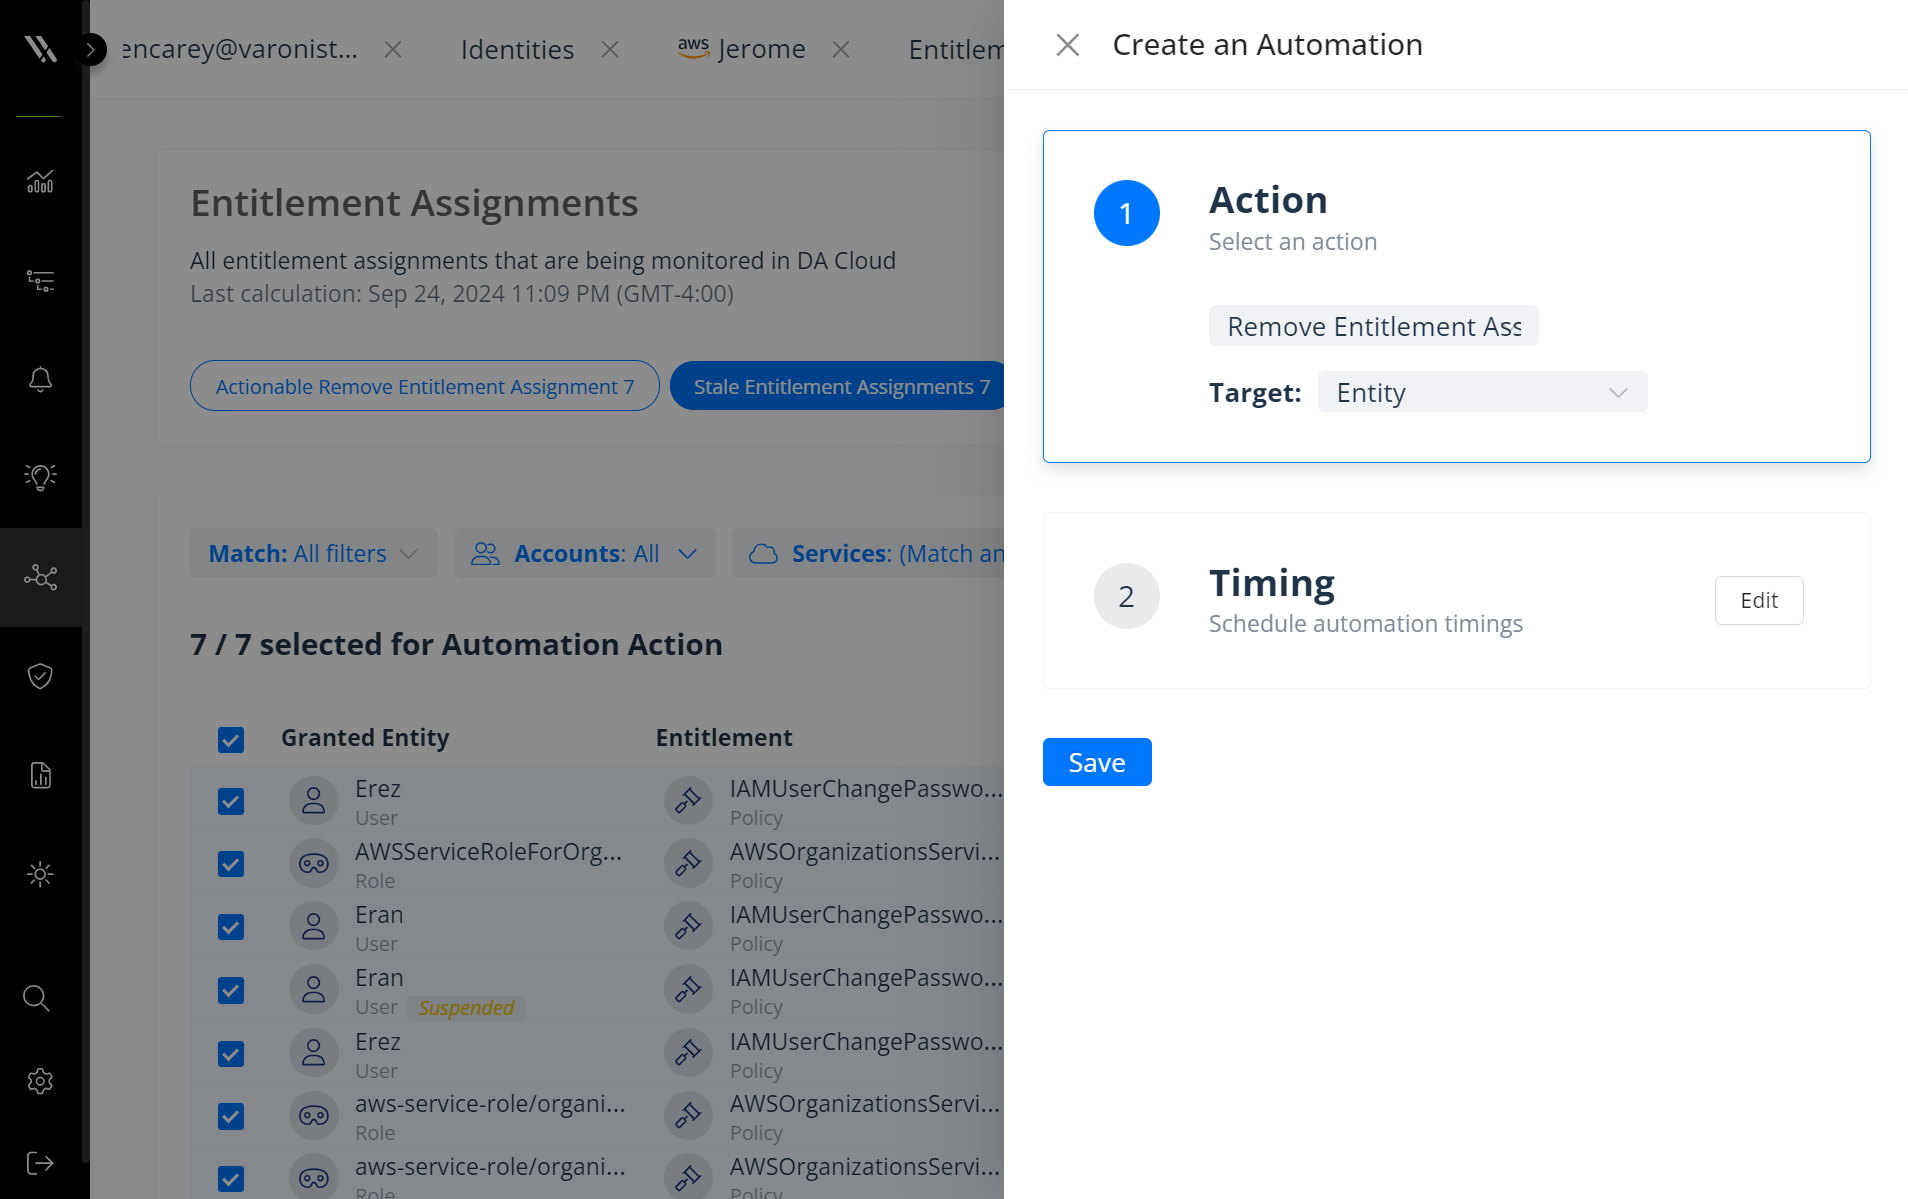The height and width of the screenshot is (1199, 1908).
Task: Close the encarey@varonist tab
Action: click(393, 49)
